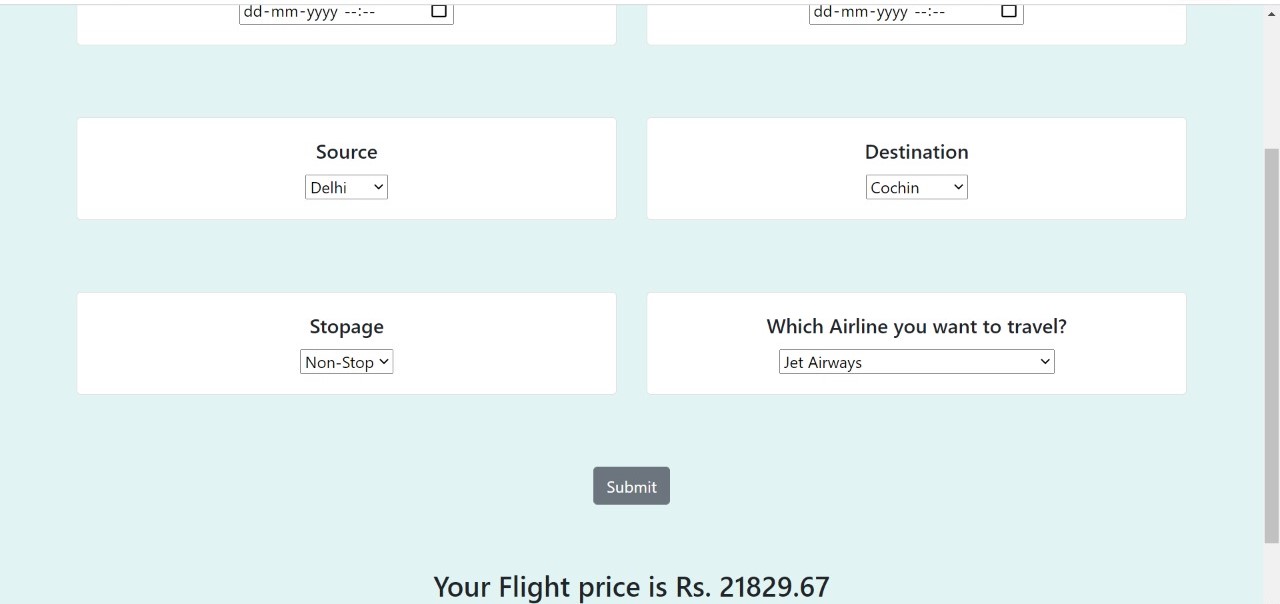Click the calendar icon beside the left dd-mm-yyyy field
Image resolution: width=1280 pixels, height=604 pixels.
point(437,11)
